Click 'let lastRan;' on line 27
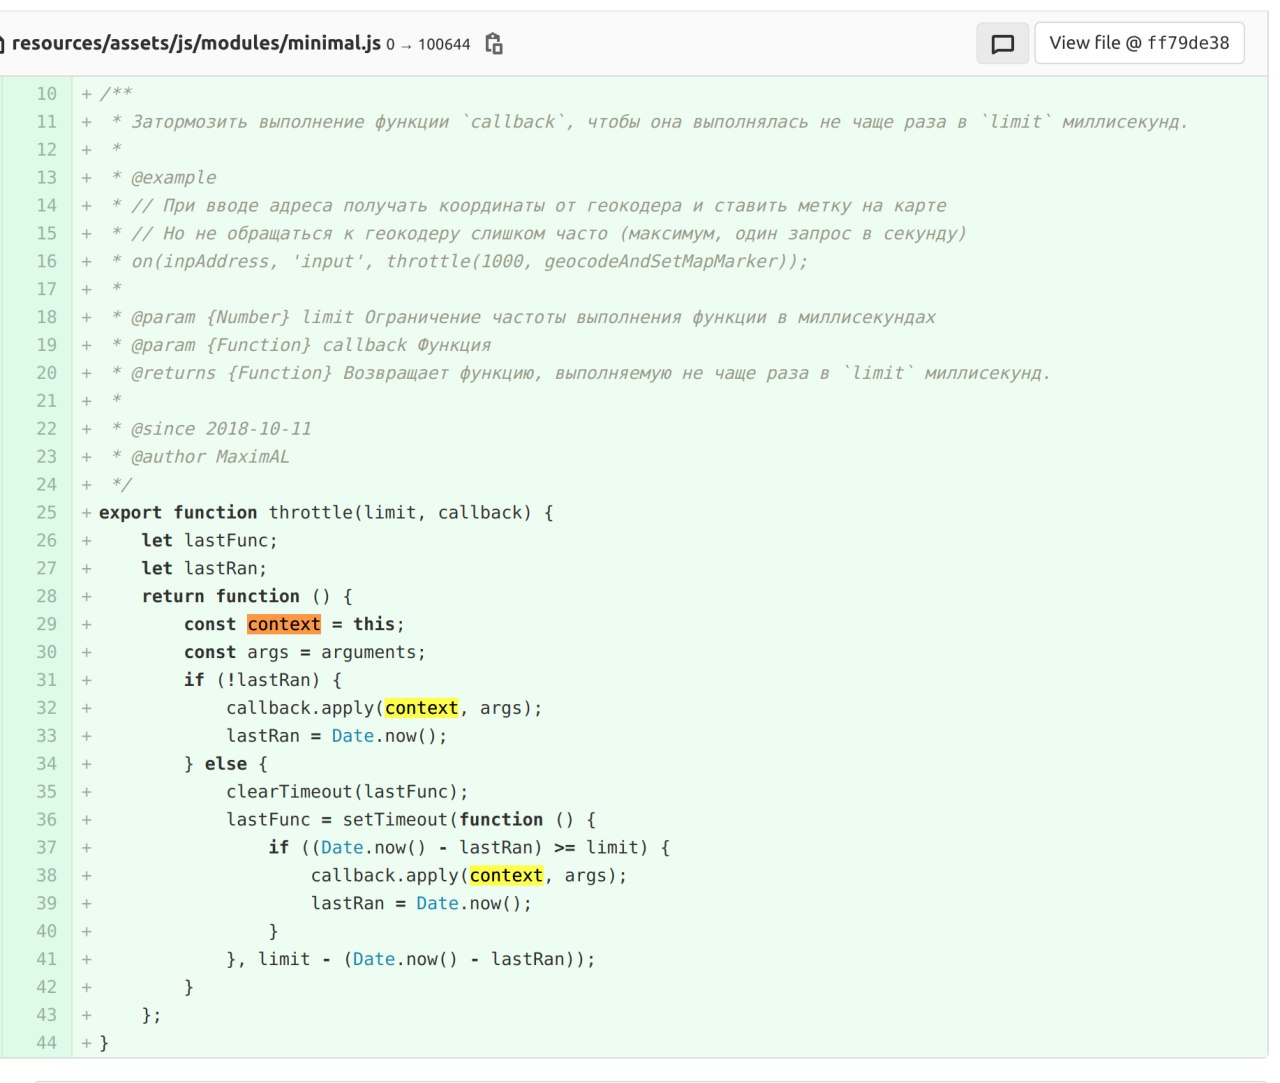 click(x=204, y=569)
